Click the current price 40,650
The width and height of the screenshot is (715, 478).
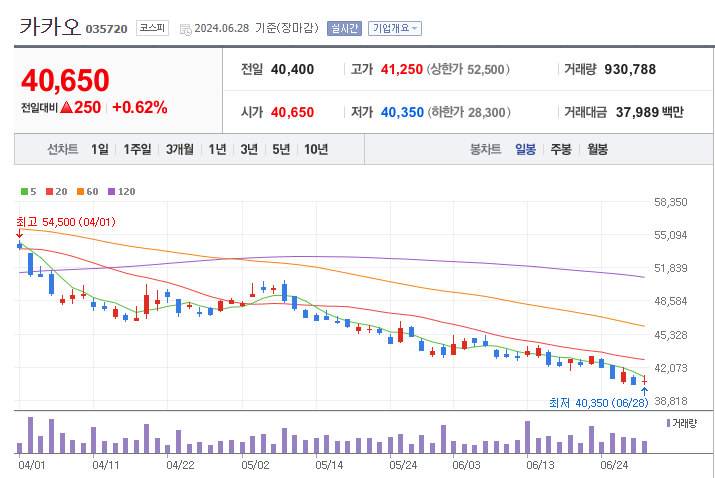tap(65, 80)
